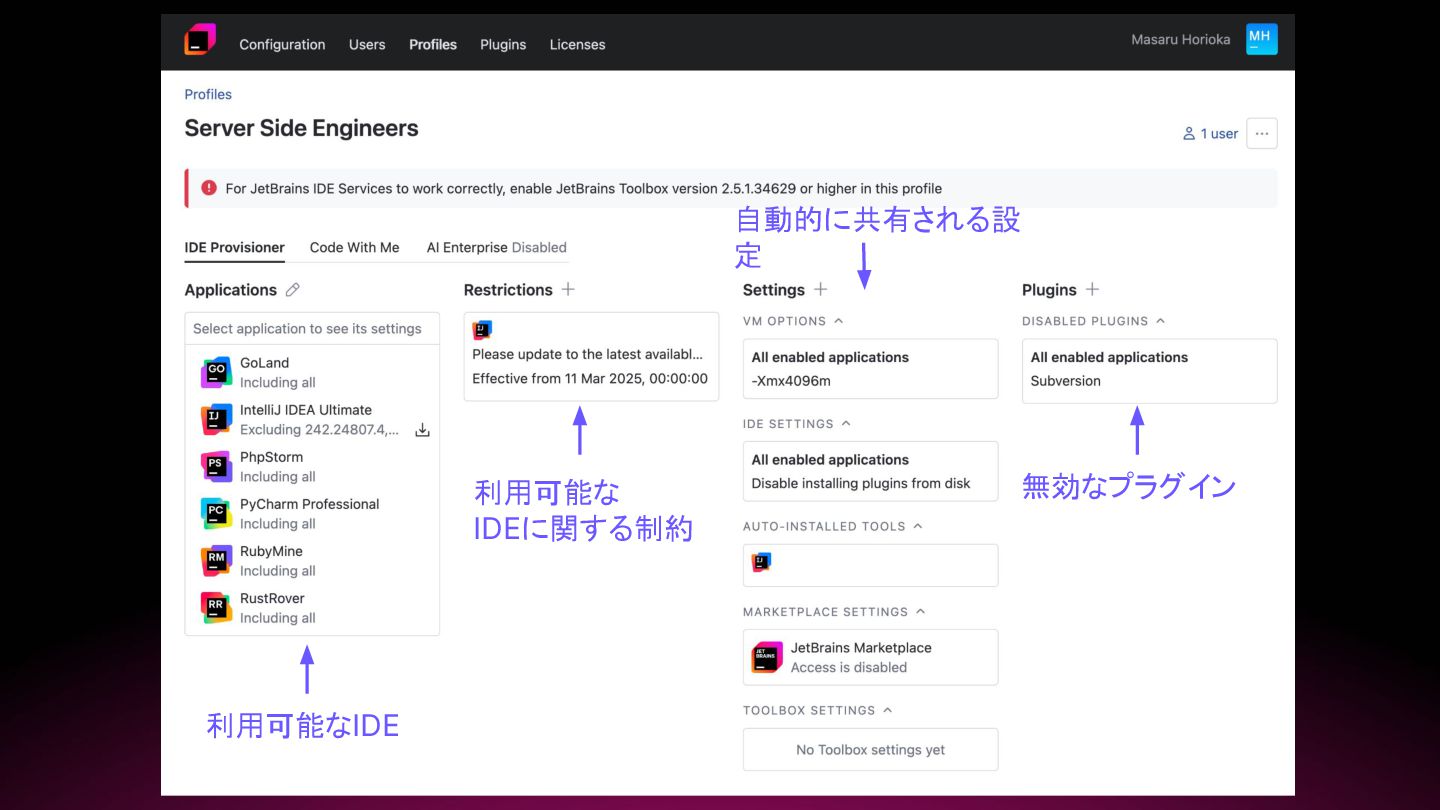Select the RustRover application icon
Image resolution: width=1440 pixels, height=810 pixels.
coord(216,607)
